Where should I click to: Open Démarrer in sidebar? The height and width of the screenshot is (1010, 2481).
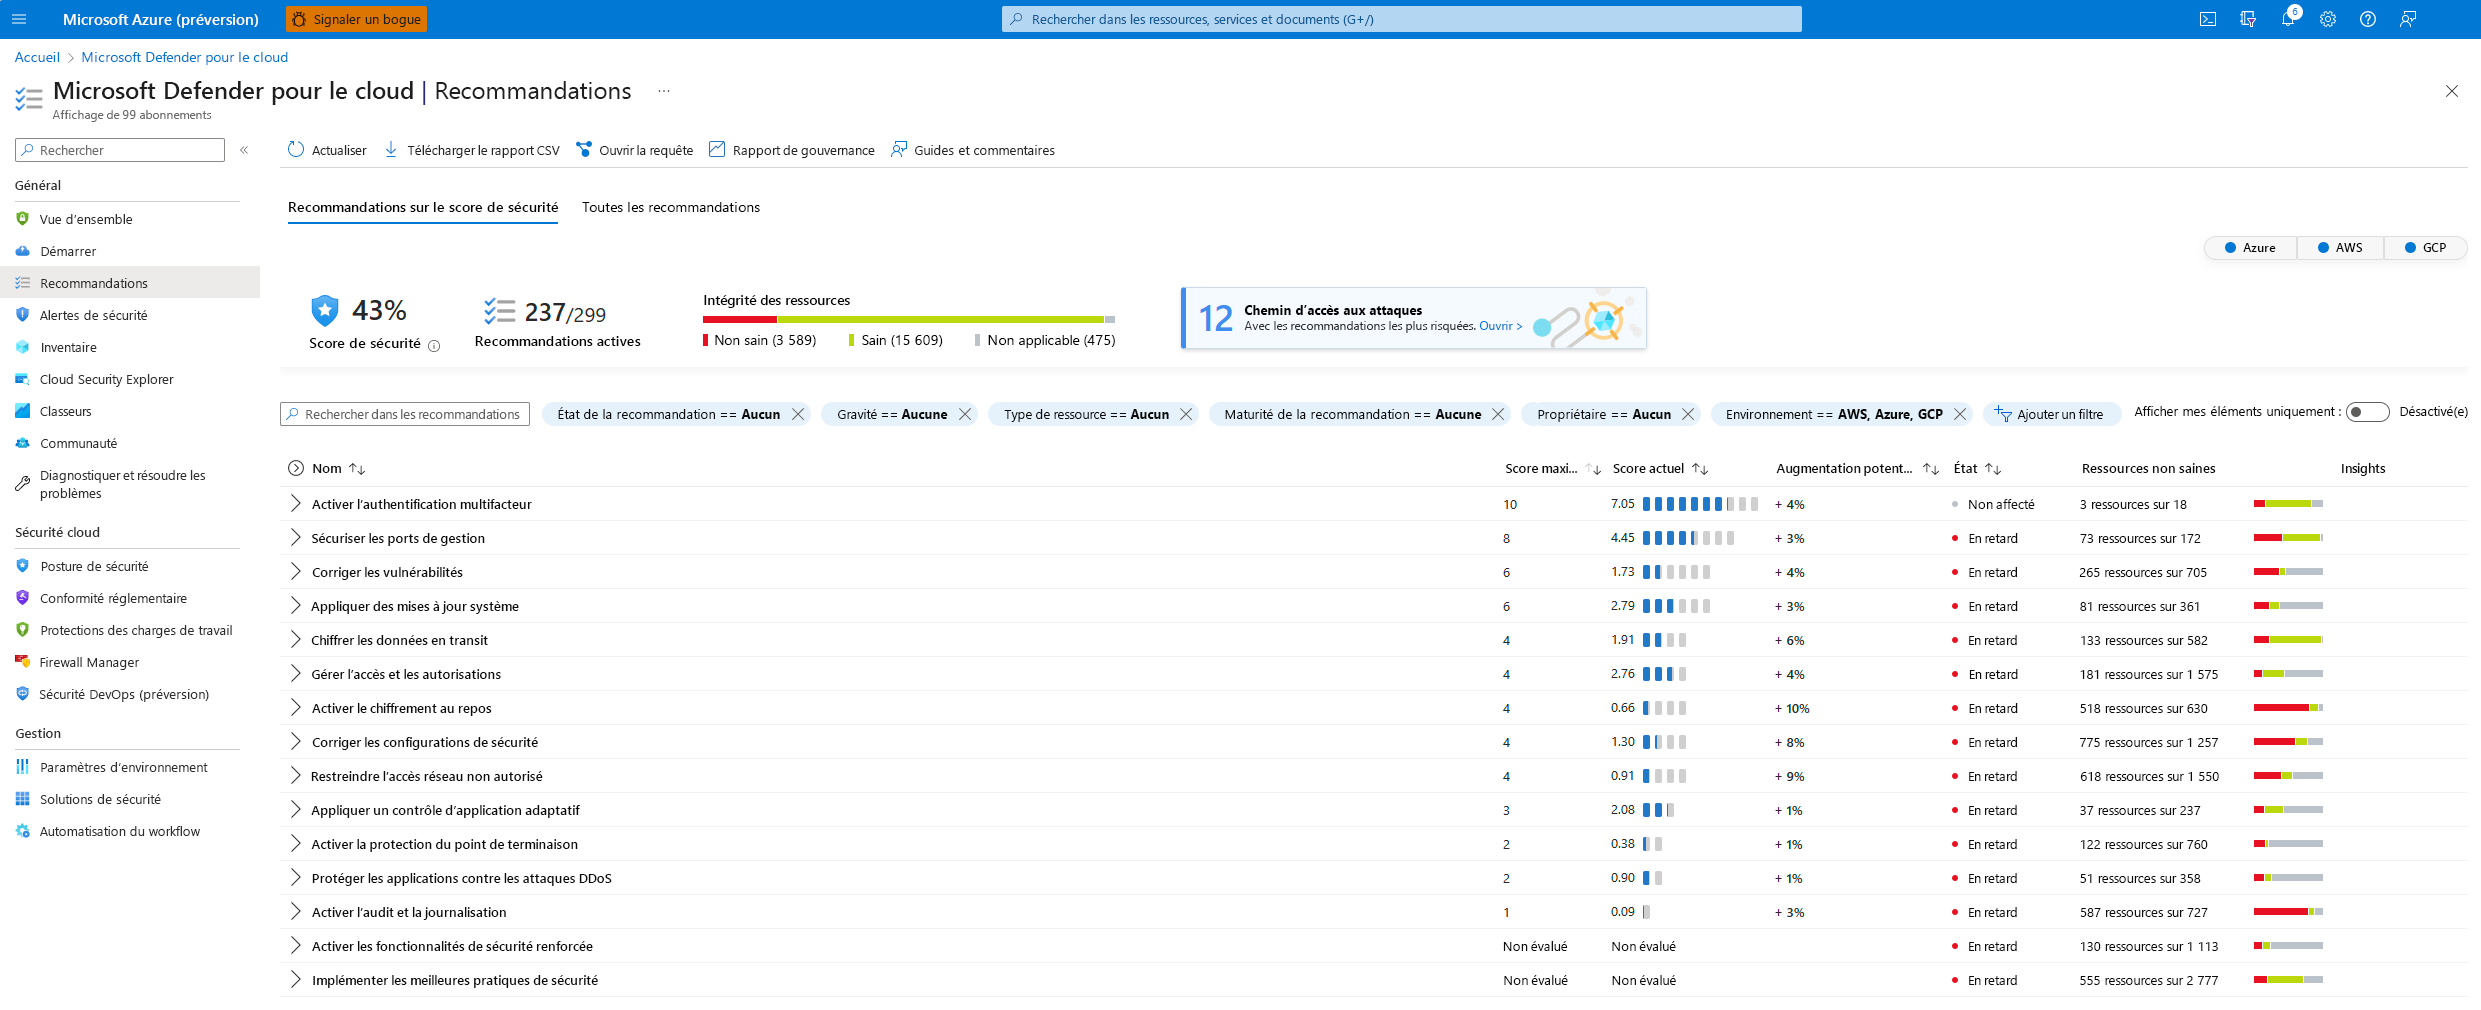tap(68, 251)
